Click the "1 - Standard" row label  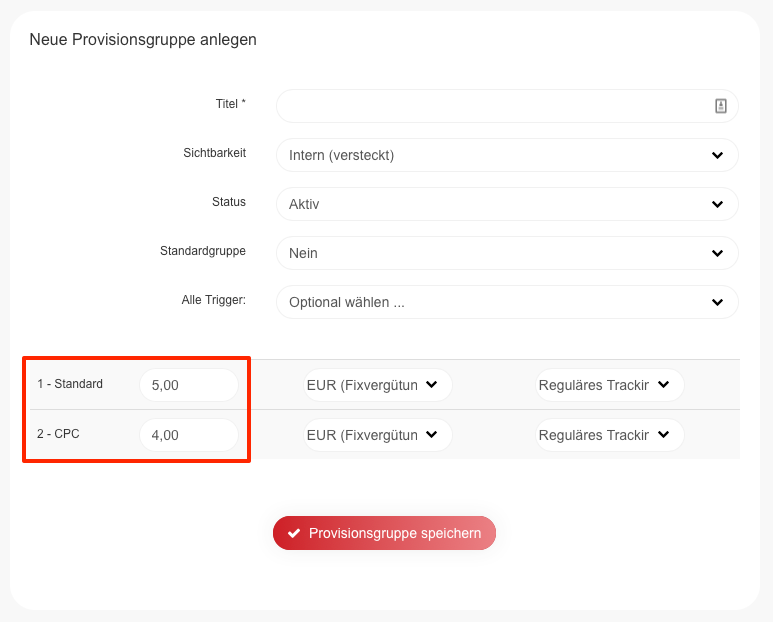tap(70, 384)
